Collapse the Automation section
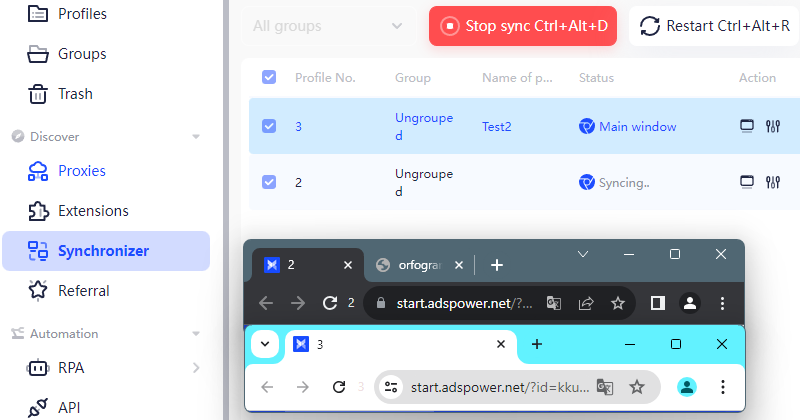Viewport: 800px width, 420px height. (x=196, y=334)
